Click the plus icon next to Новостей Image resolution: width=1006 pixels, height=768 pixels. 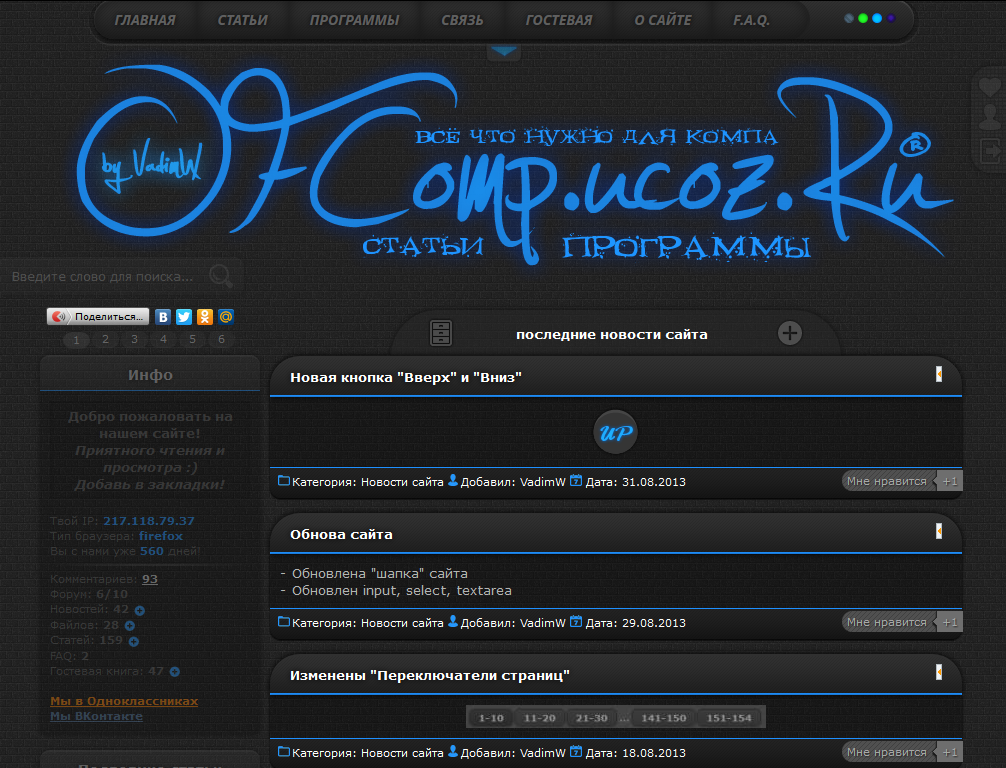tap(140, 610)
